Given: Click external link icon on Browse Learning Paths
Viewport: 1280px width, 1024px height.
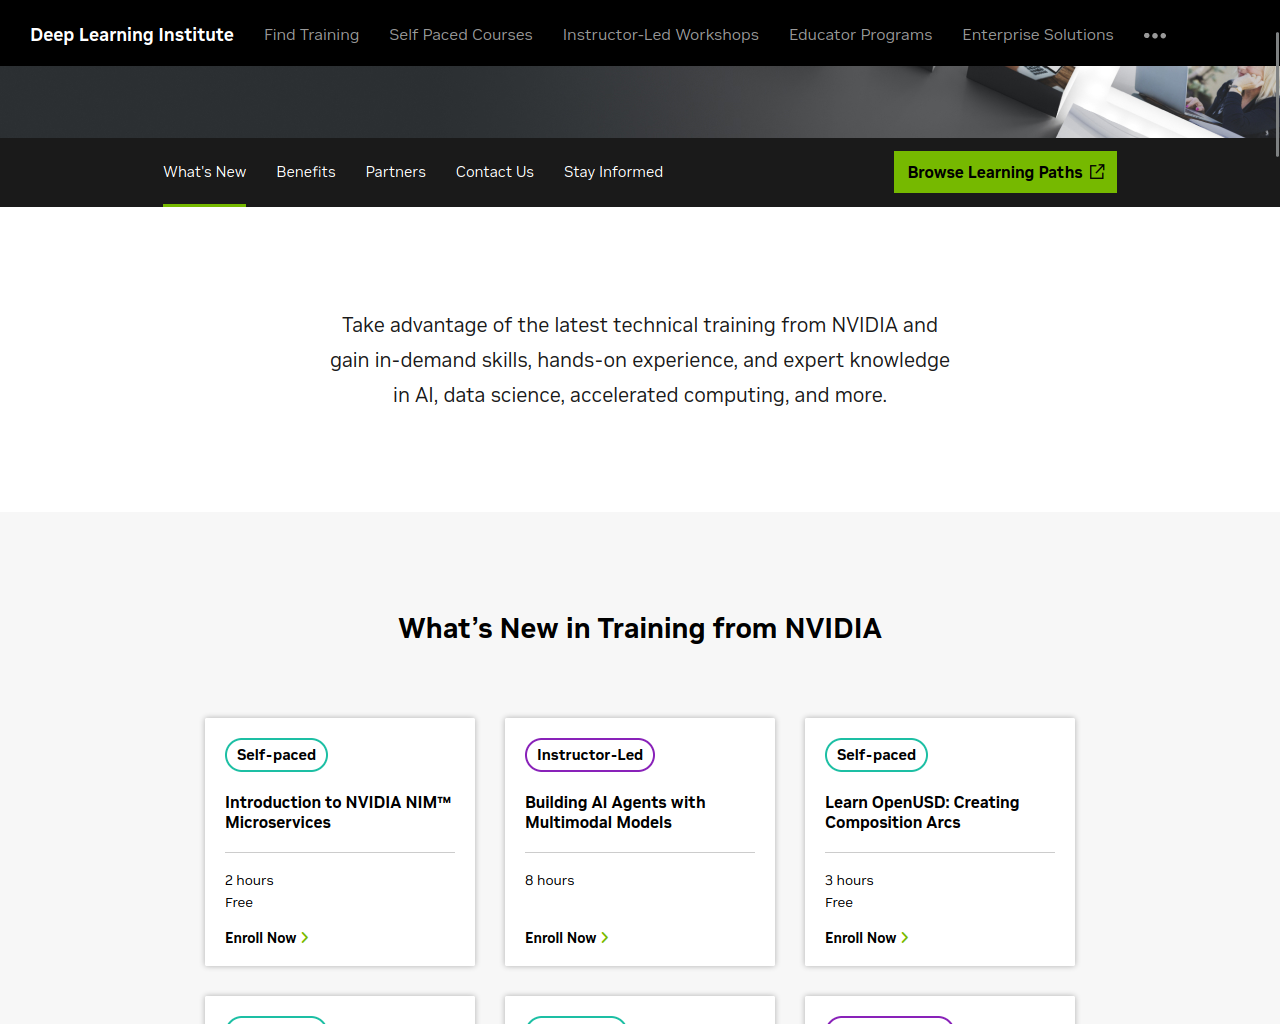Looking at the screenshot, I should (x=1097, y=172).
